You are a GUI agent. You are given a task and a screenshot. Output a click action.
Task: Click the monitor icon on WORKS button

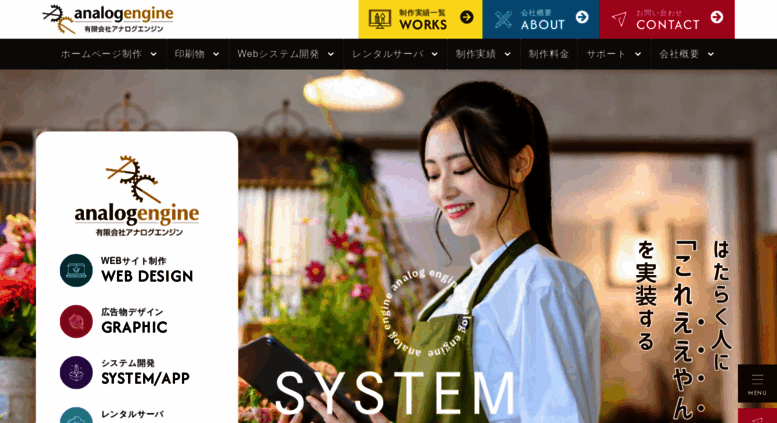point(380,19)
